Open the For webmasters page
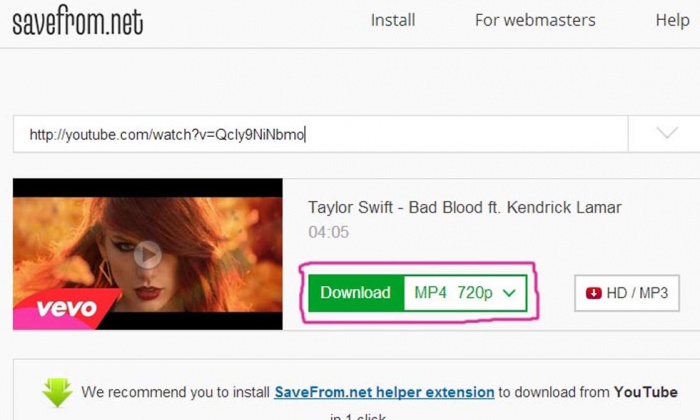700x420 pixels. (535, 20)
